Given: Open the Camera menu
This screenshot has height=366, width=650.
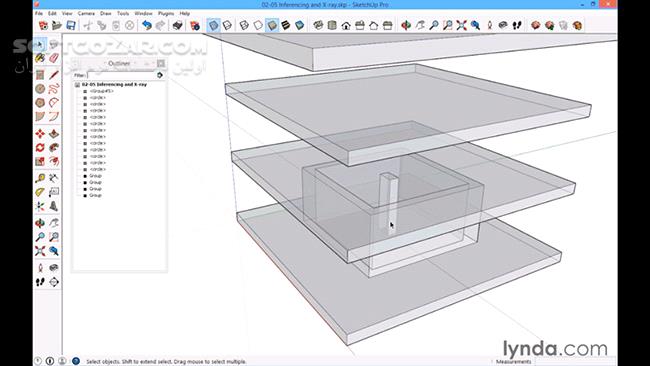Looking at the screenshot, I should coord(86,13).
